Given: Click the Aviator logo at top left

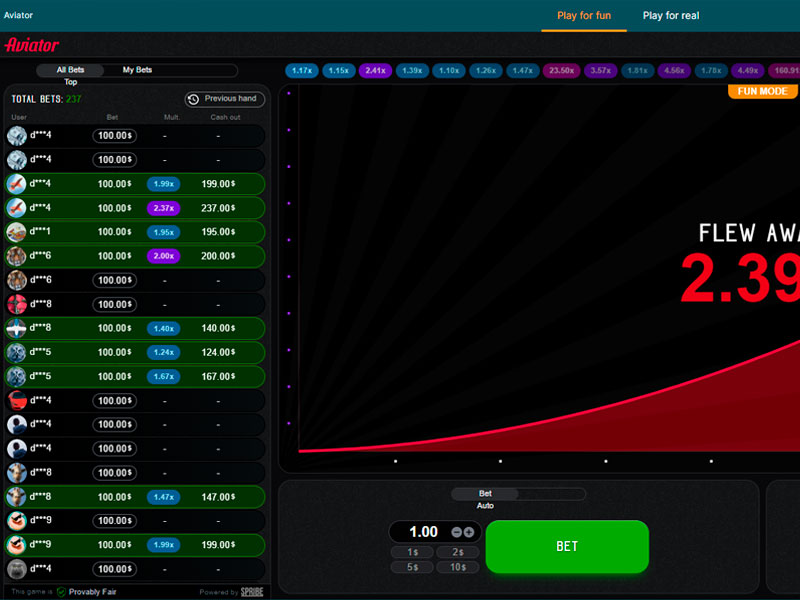Looking at the screenshot, I should tap(32, 45).
